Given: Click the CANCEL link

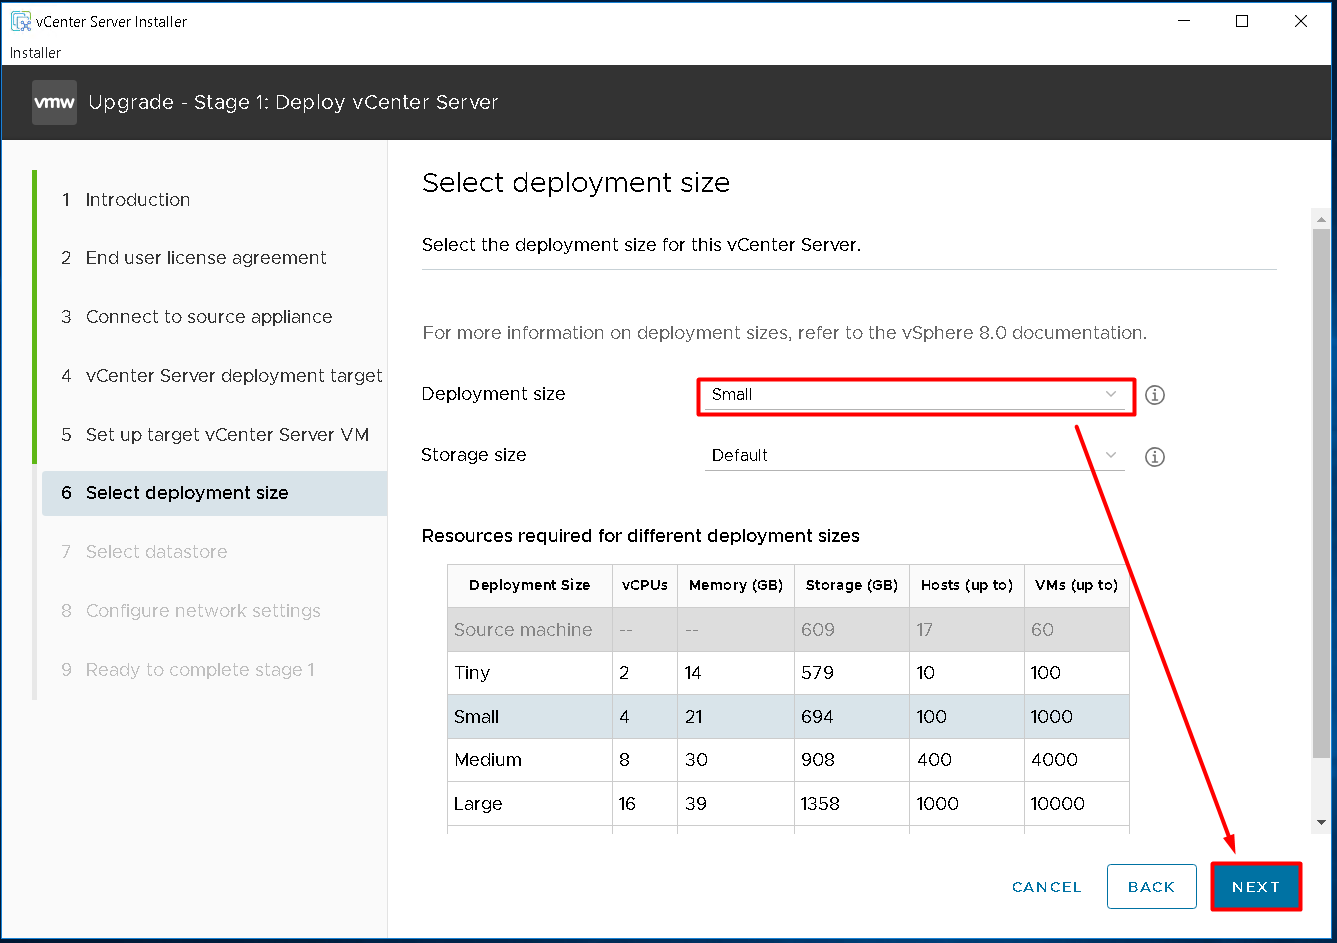Looking at the screenshot, I should [x=1047, y=887].
